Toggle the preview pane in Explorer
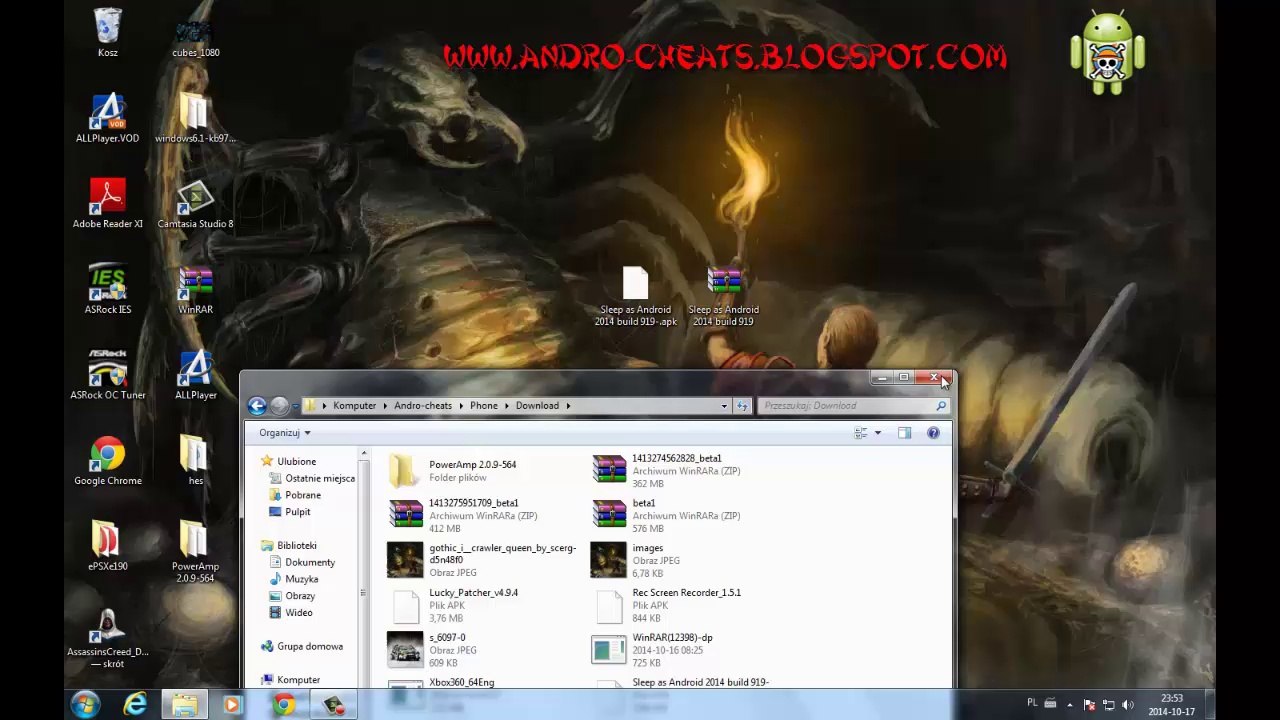Viewport: 1280px width, 720px height. pyautogui.click(x=904, y=433)
